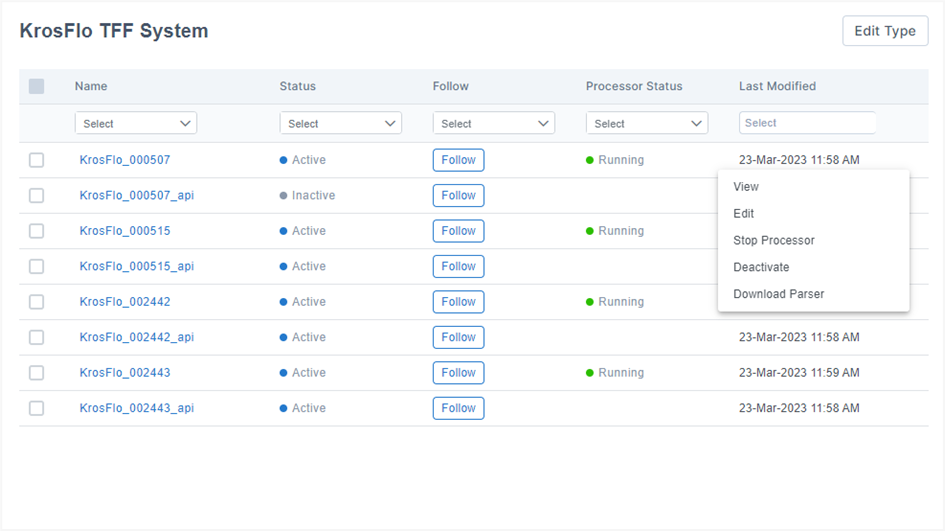Click the Processor Status column header
945x531 pixels.
(x=634, y=86)
